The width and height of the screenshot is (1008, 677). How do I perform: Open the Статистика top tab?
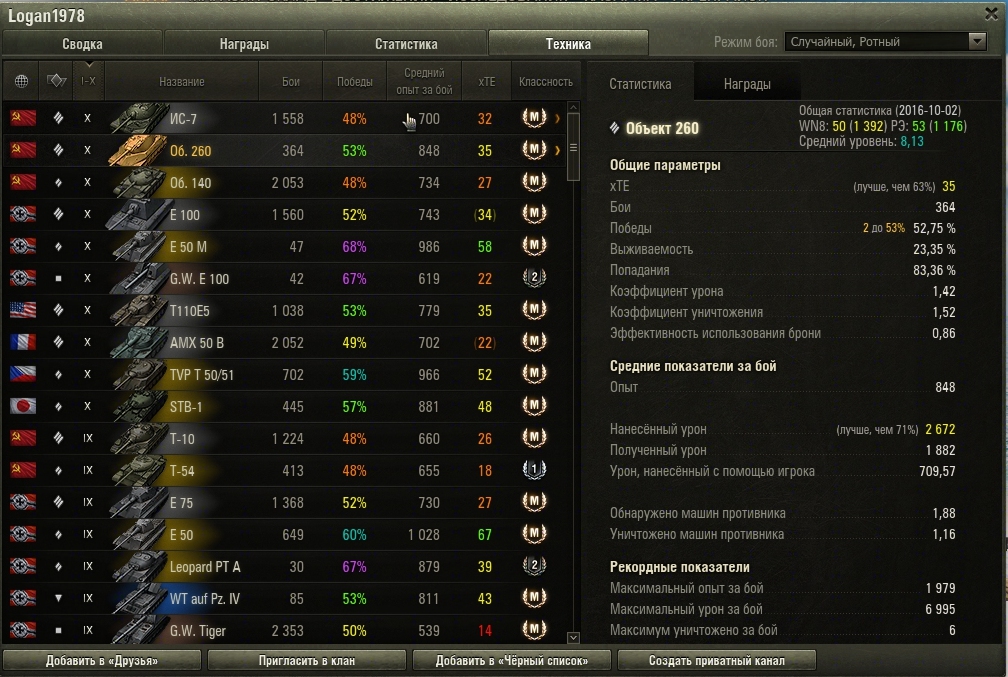pos(406,44)
